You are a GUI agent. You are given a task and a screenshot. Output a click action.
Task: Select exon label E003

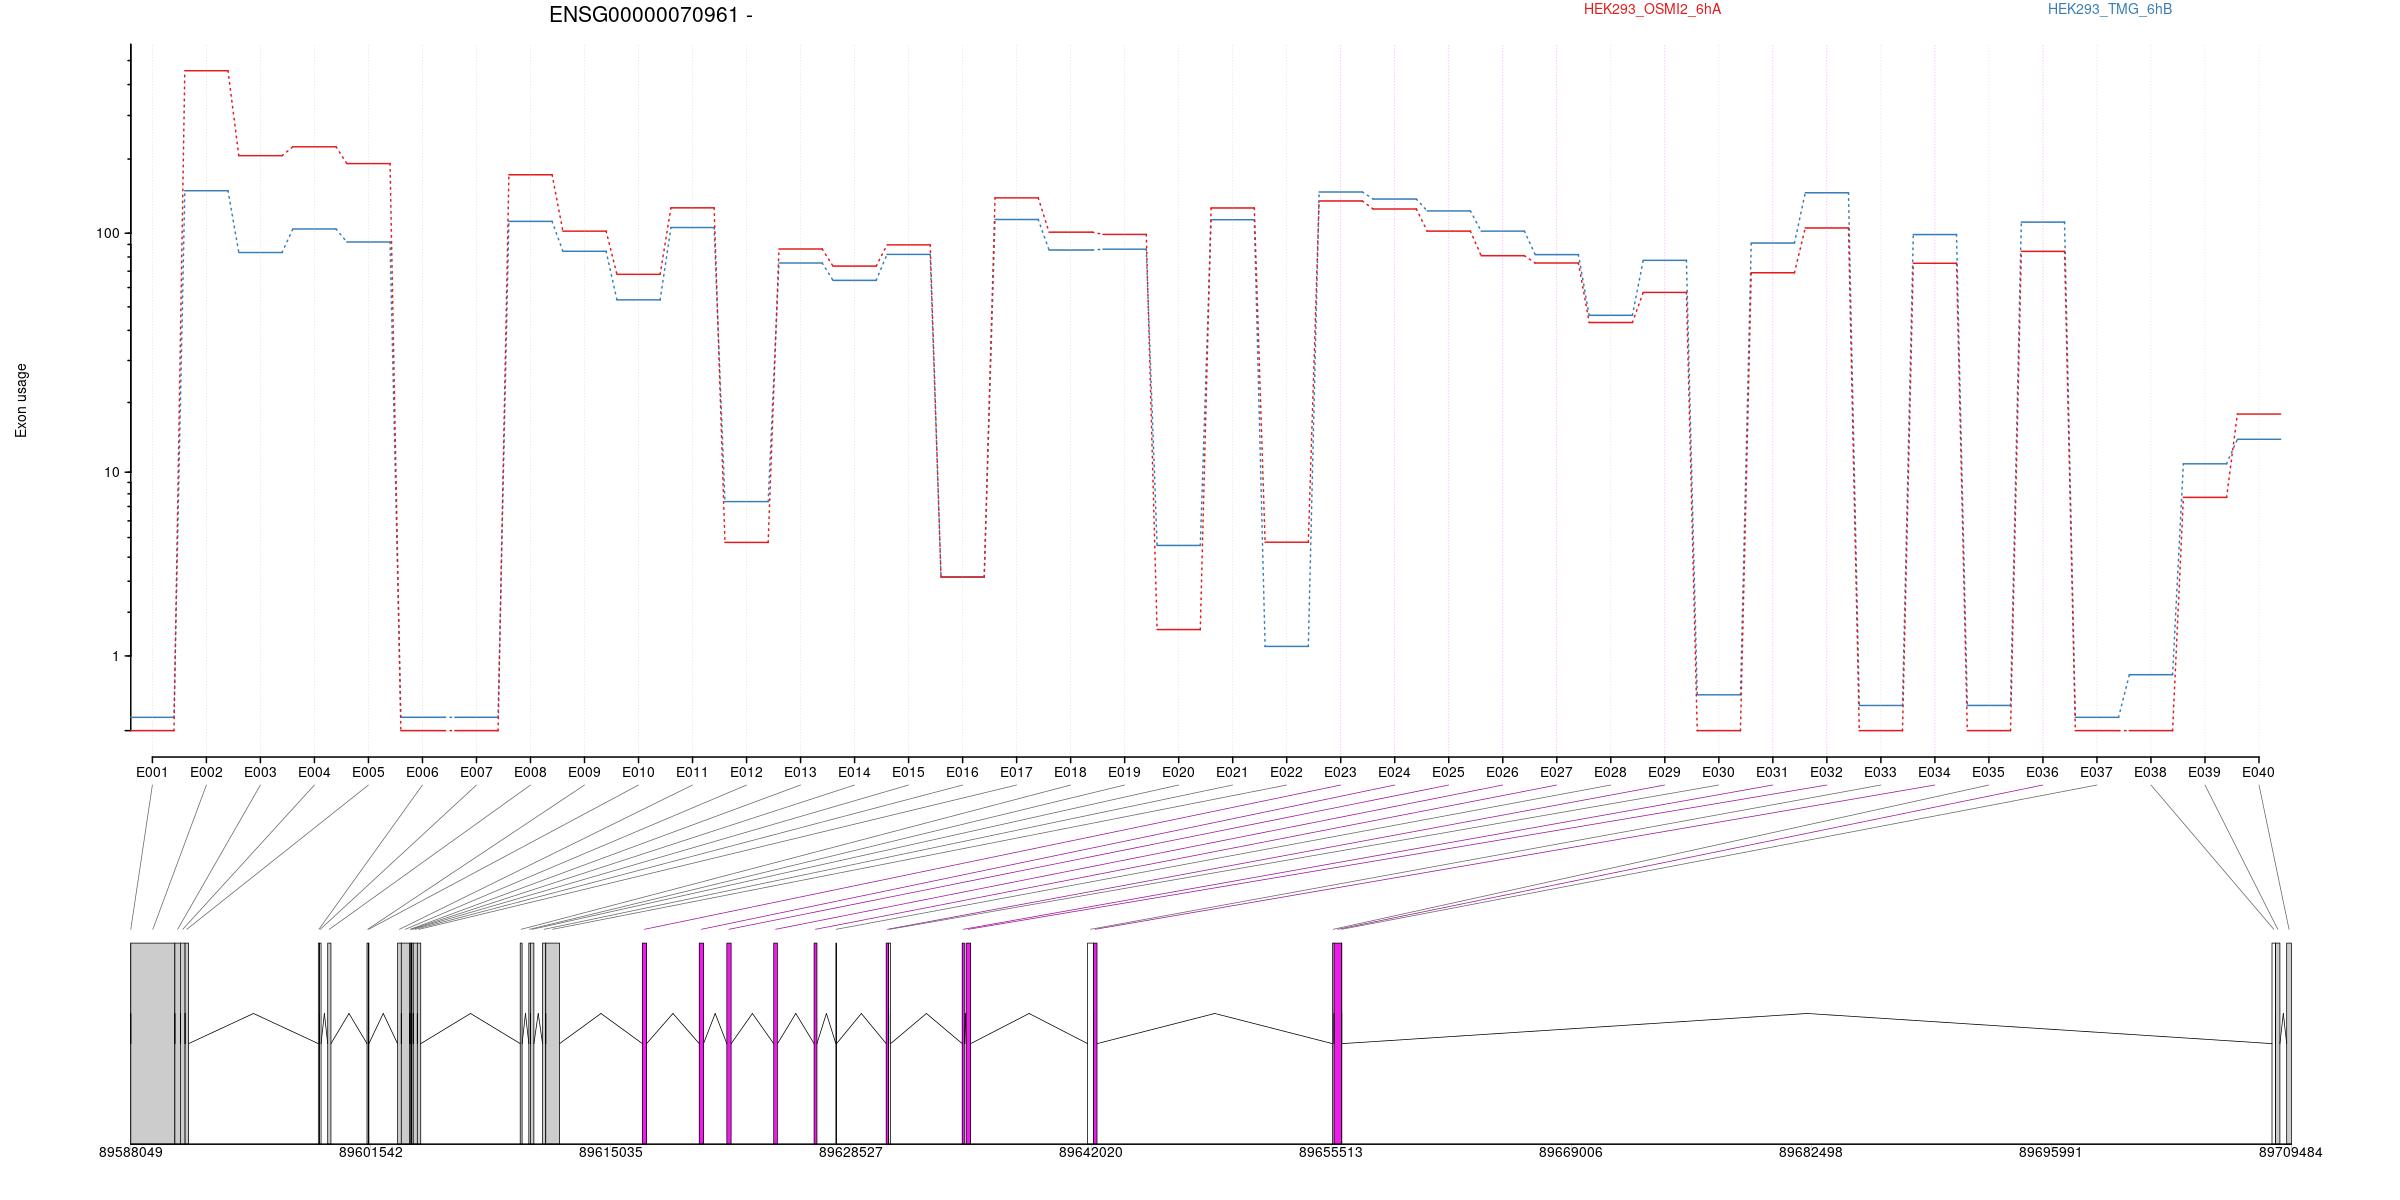[x=260, y=772]
